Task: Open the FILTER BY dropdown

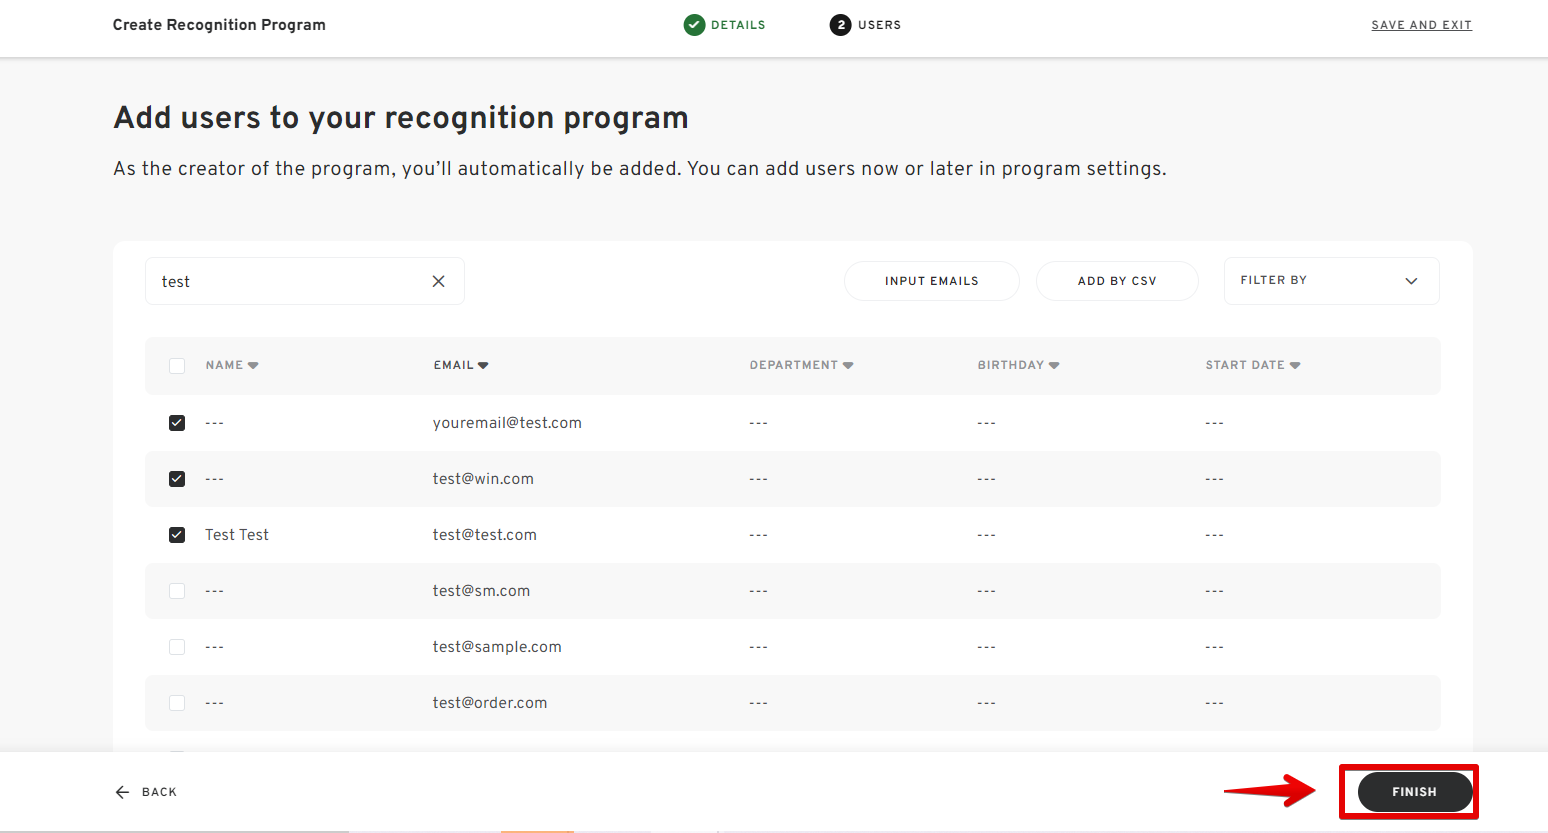Action: 1331,281
